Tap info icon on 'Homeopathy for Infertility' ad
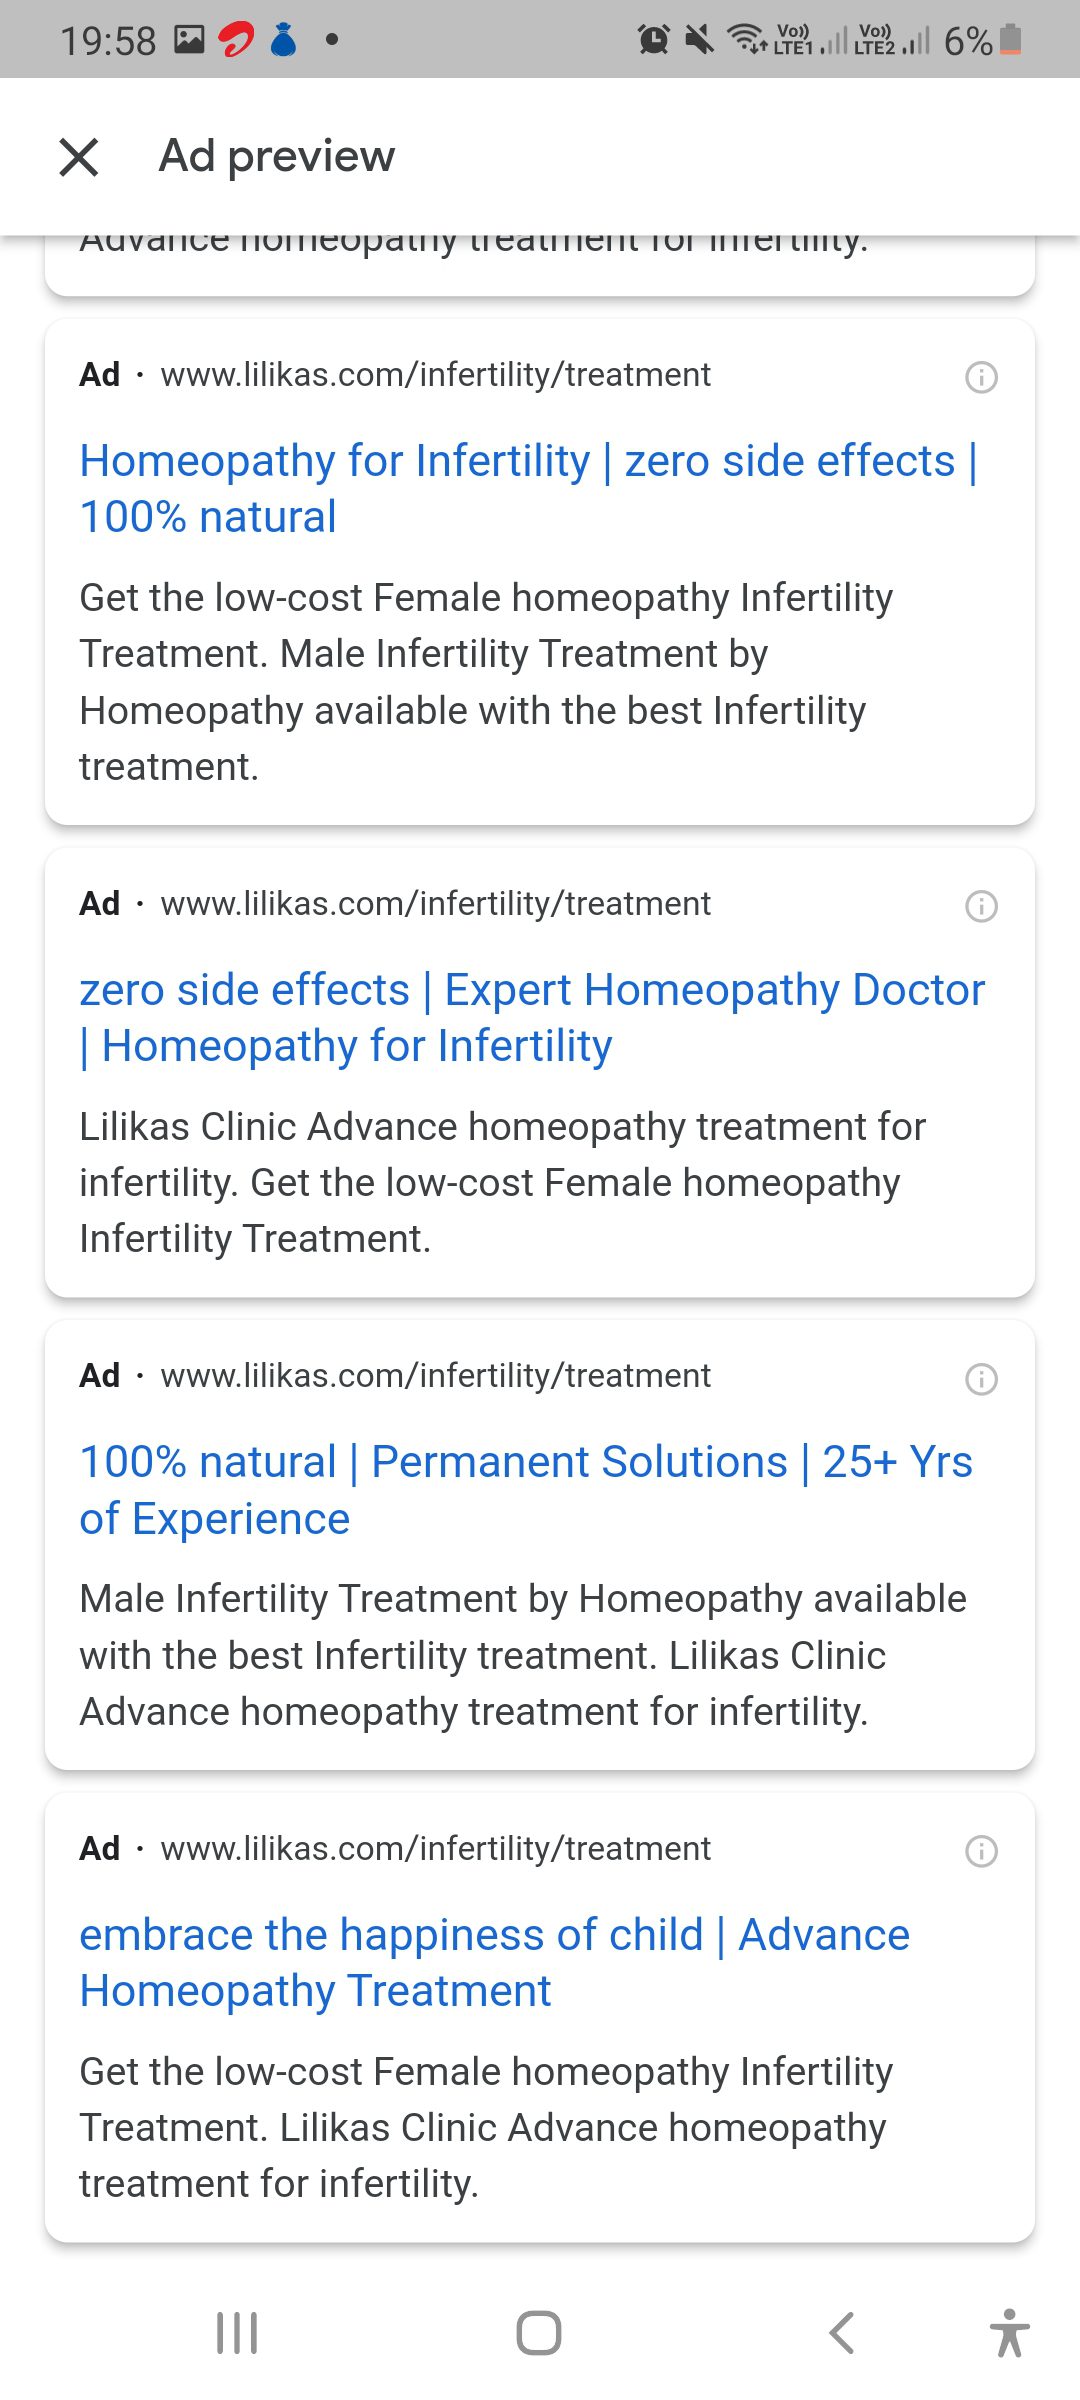The height and width of the screenshot is (2400, 1080). pyautogui.click(x=981, y=377)
